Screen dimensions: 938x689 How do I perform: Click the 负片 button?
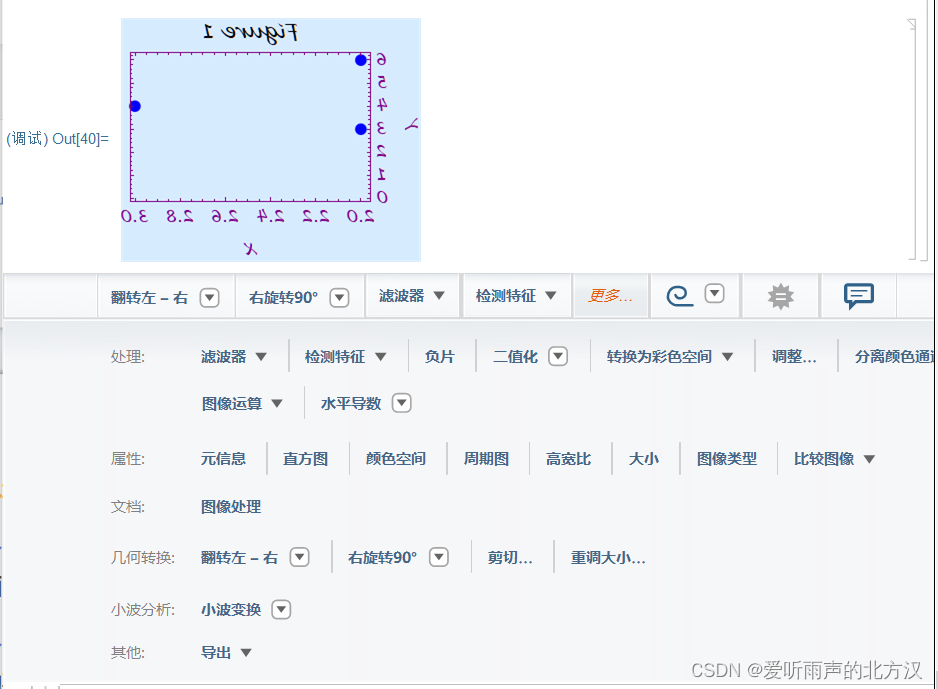click(x=440, y=356)
